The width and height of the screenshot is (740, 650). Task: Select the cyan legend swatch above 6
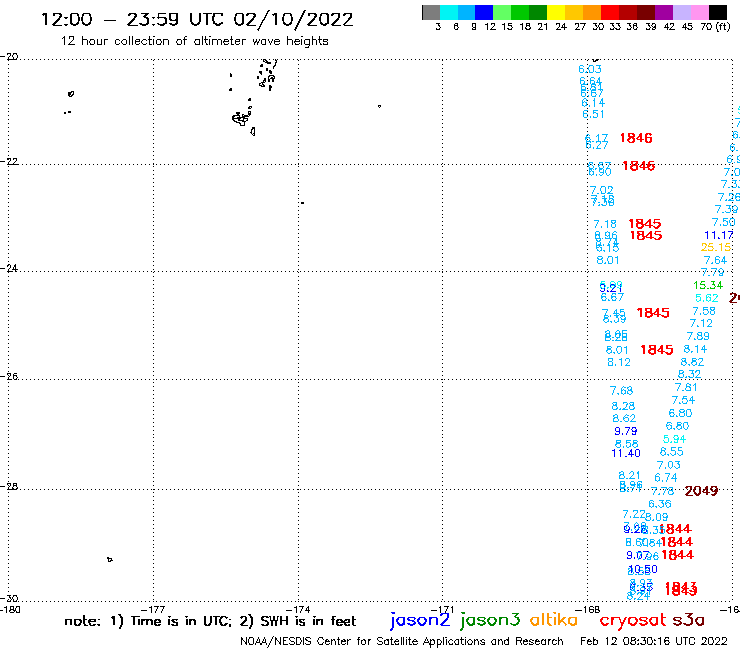tap(449, 12)
